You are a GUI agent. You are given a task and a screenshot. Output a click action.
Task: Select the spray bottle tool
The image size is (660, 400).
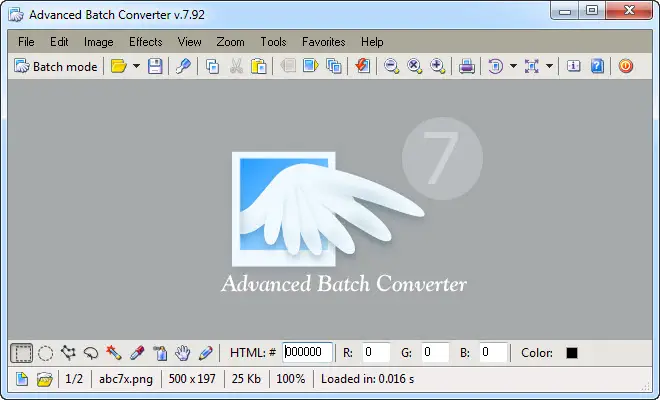coord(160,353)
